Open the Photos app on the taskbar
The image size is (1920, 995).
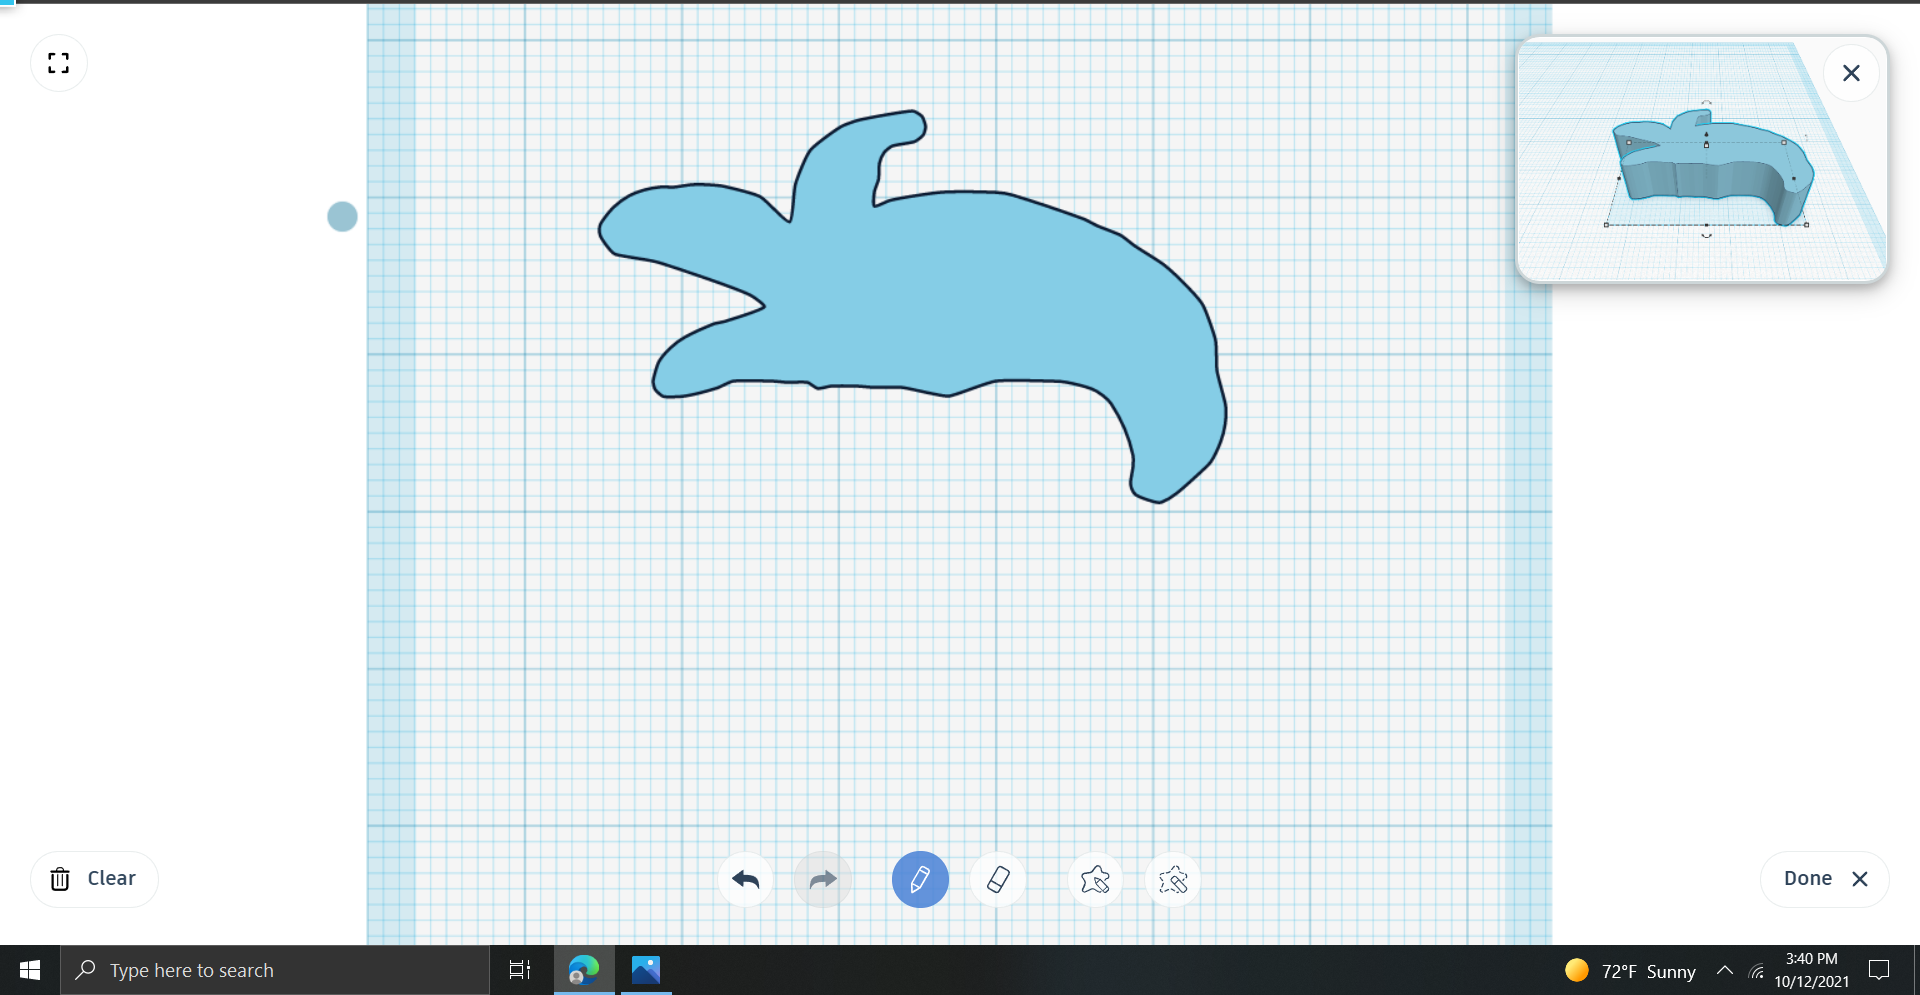click(x=645, y=969)
